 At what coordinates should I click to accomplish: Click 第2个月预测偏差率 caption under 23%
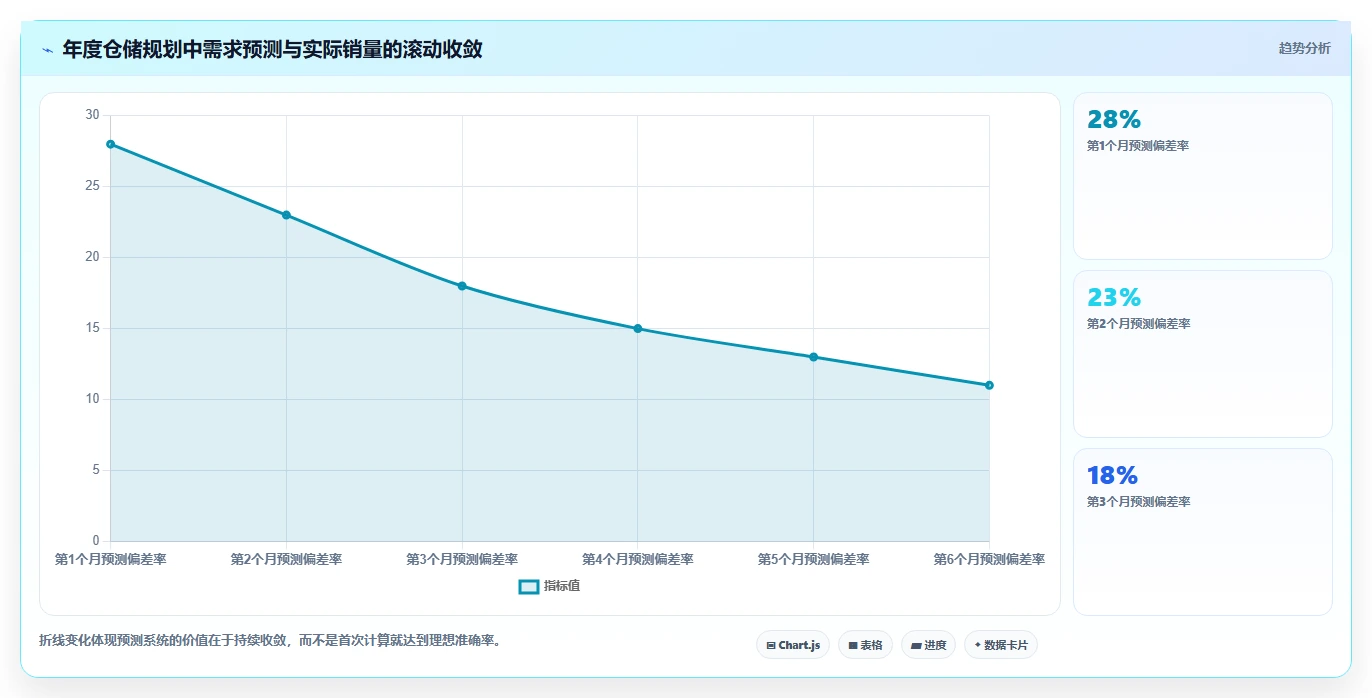pos(1138,324)
